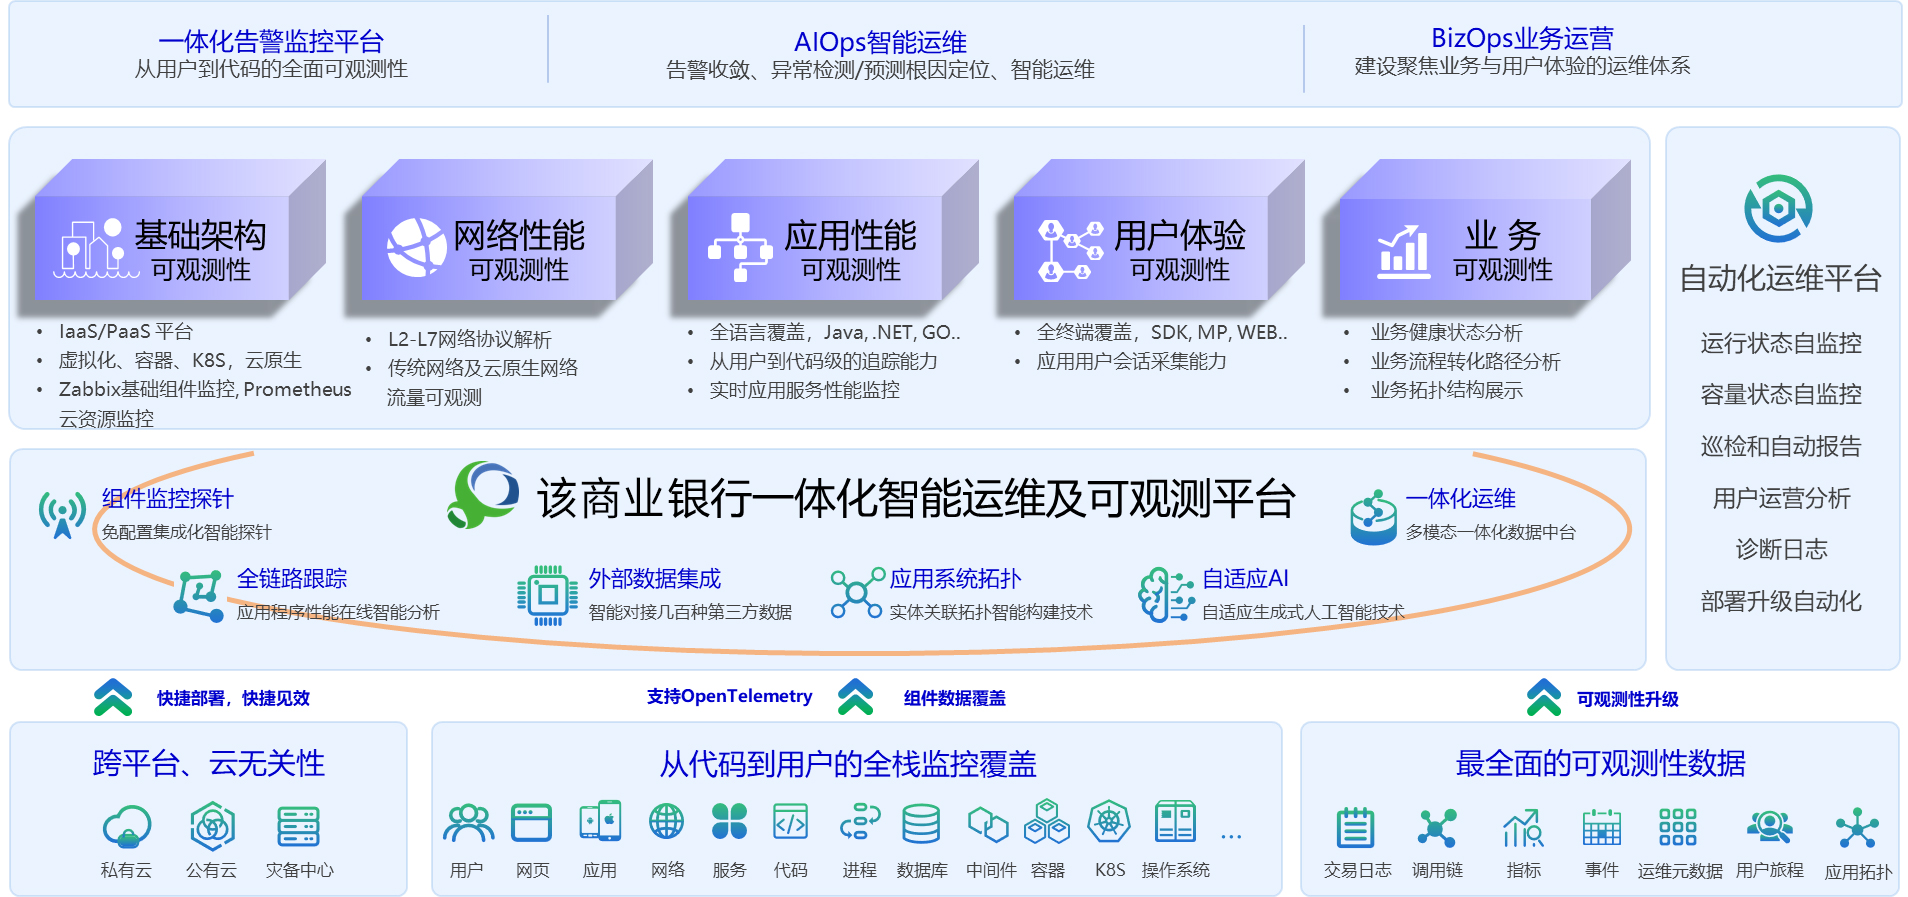Select the 调用链 call chain icon
Image resolution: width=1908 pixels, height=897 pixels.
click(x=1437, y=828)
